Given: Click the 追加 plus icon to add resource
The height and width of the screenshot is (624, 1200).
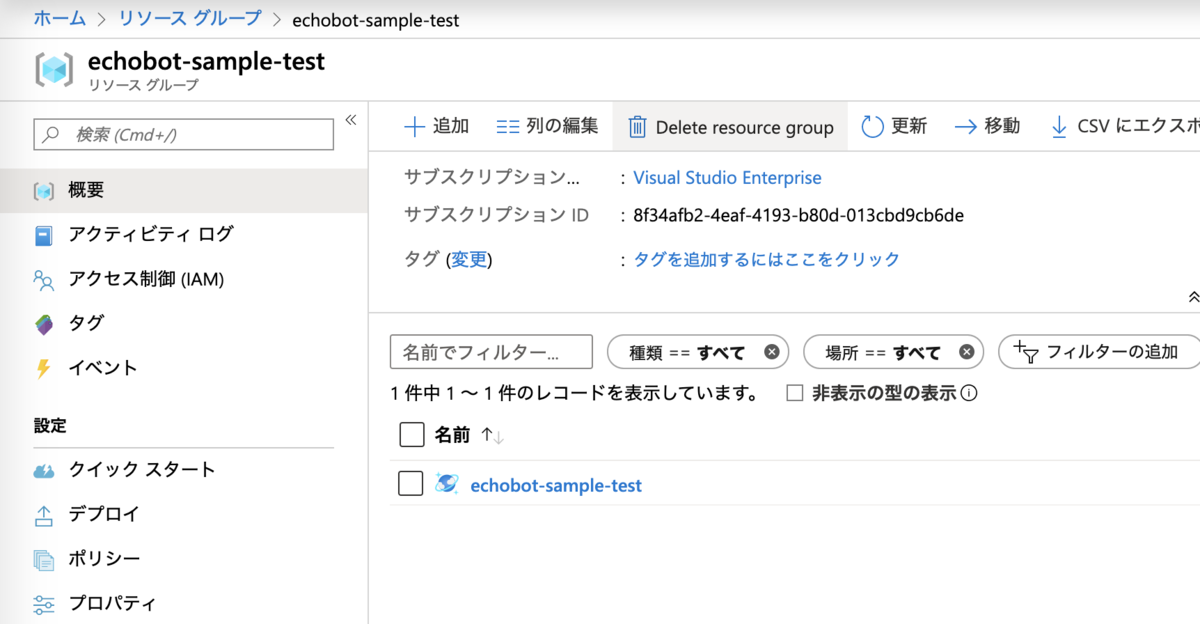Looking at the screenshot, I should (414, 126).
